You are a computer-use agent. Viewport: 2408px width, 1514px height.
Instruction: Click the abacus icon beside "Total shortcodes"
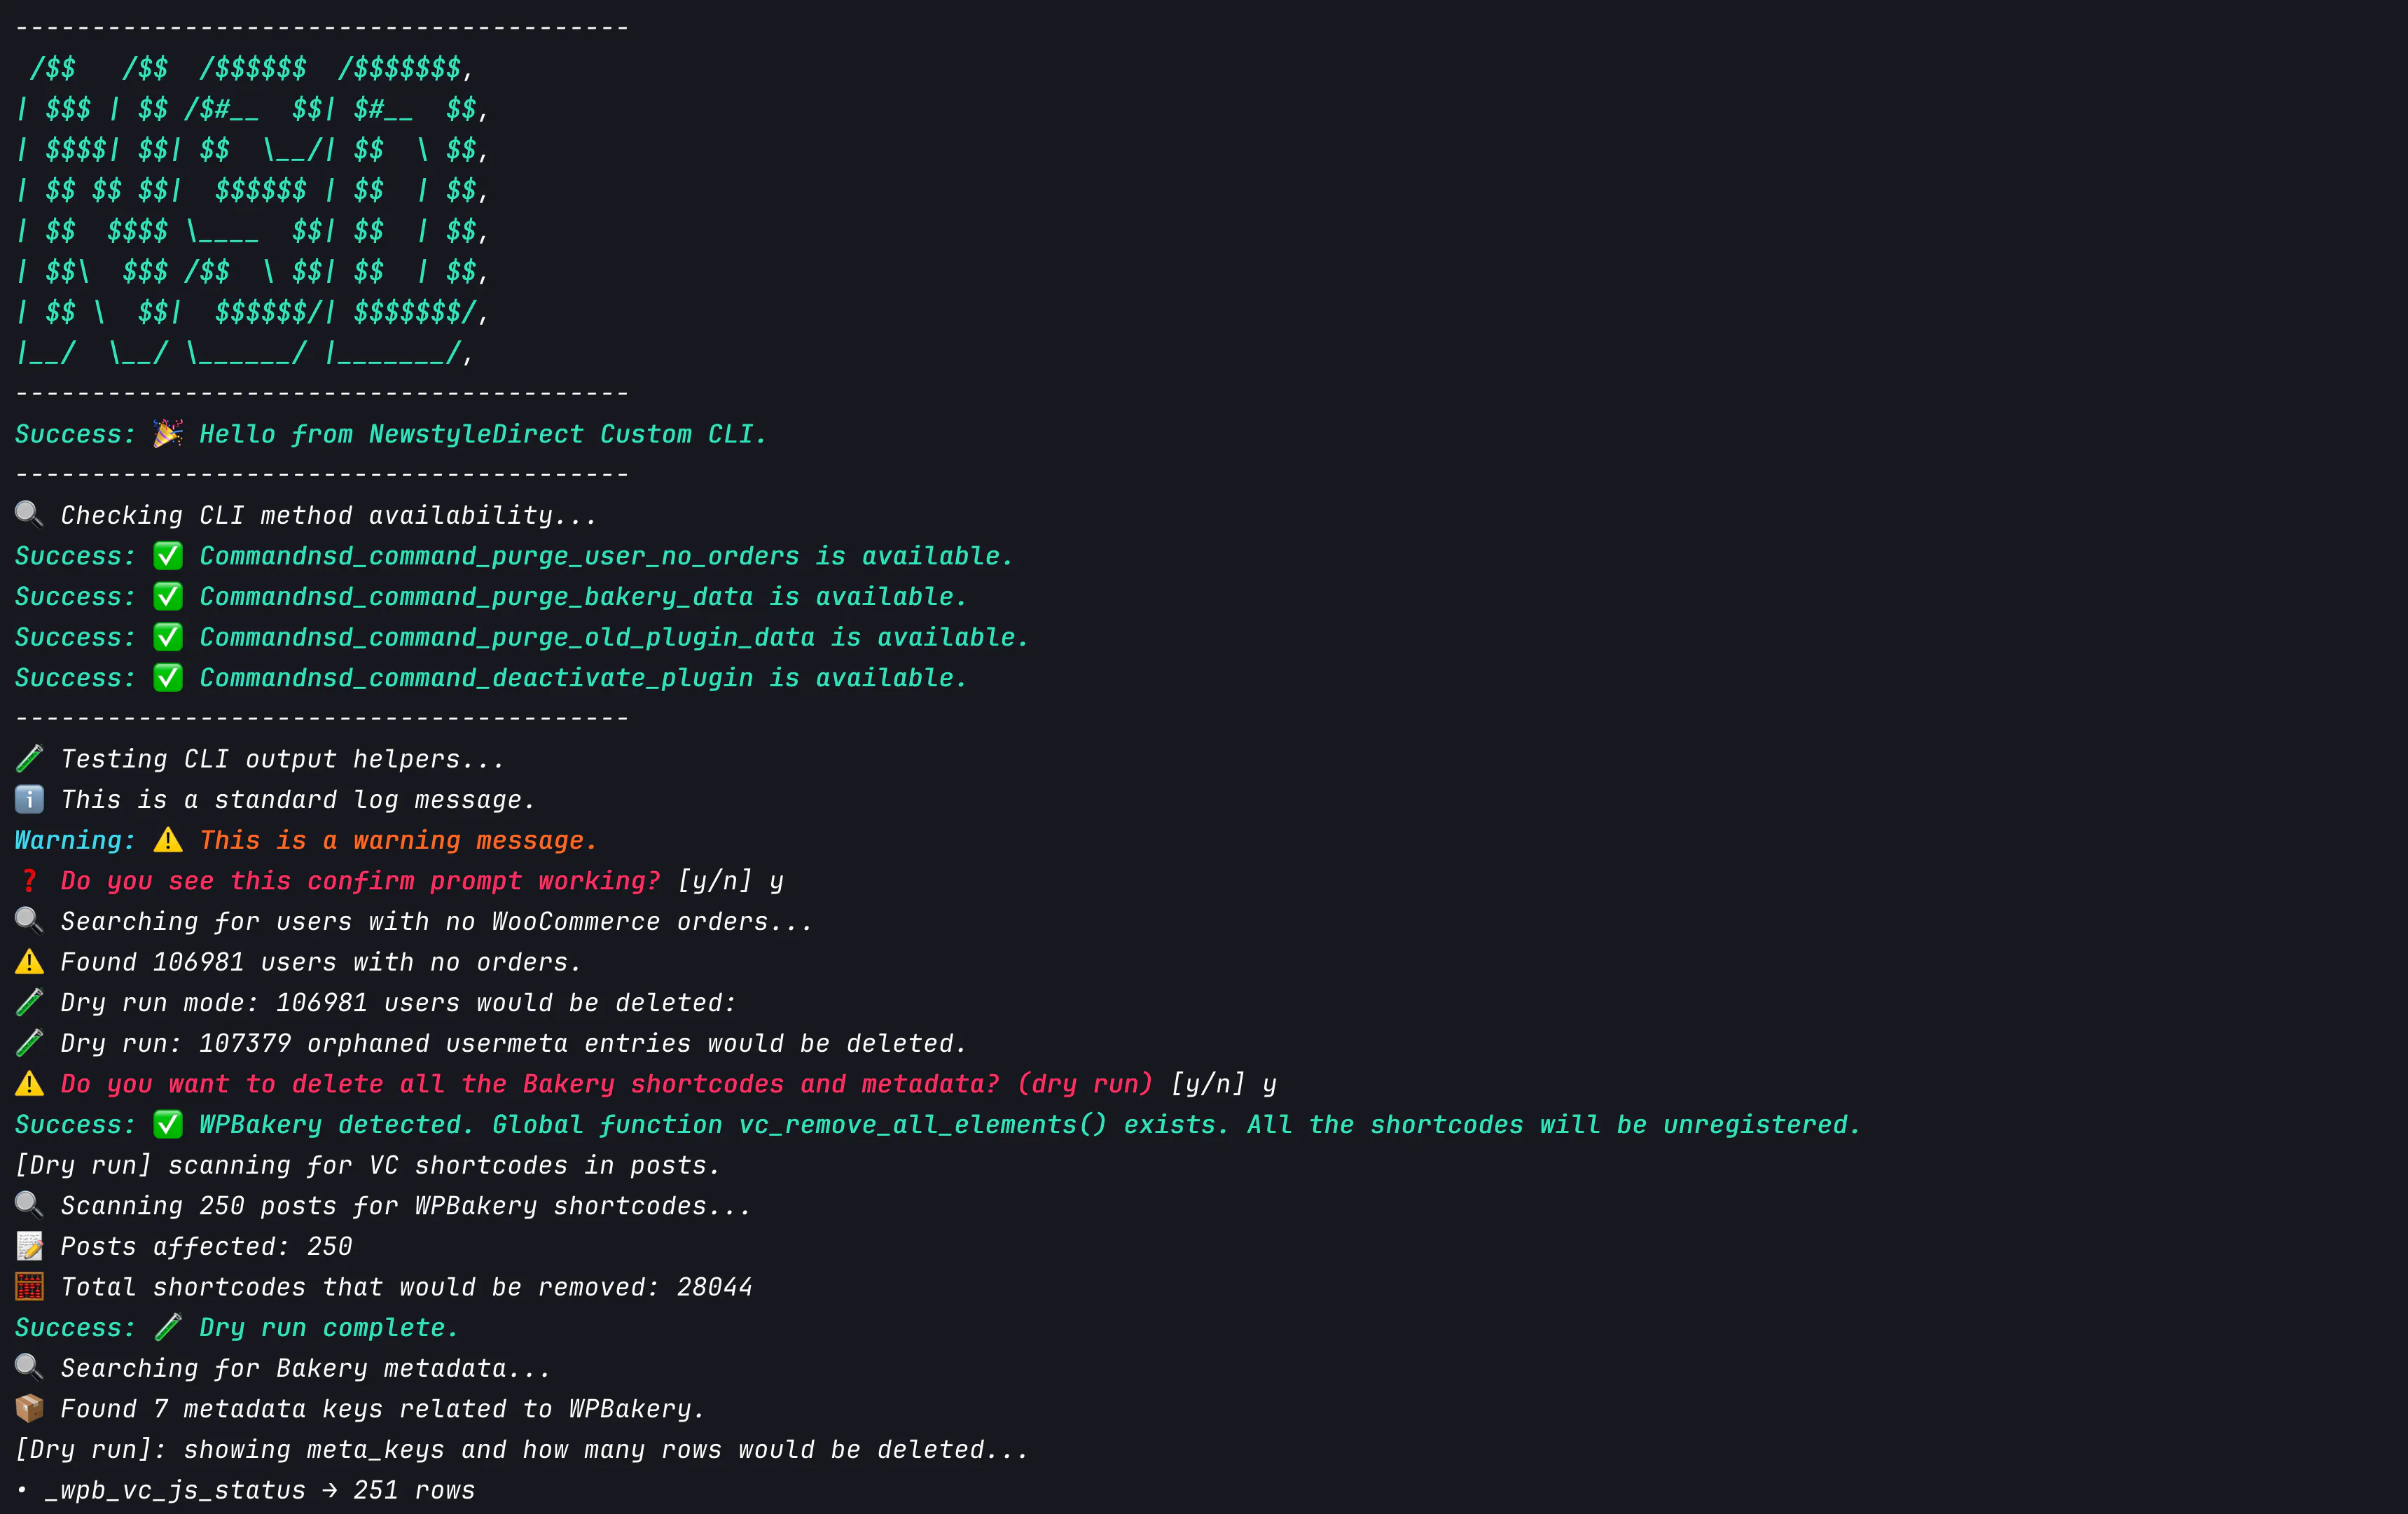pos(29,1287)
